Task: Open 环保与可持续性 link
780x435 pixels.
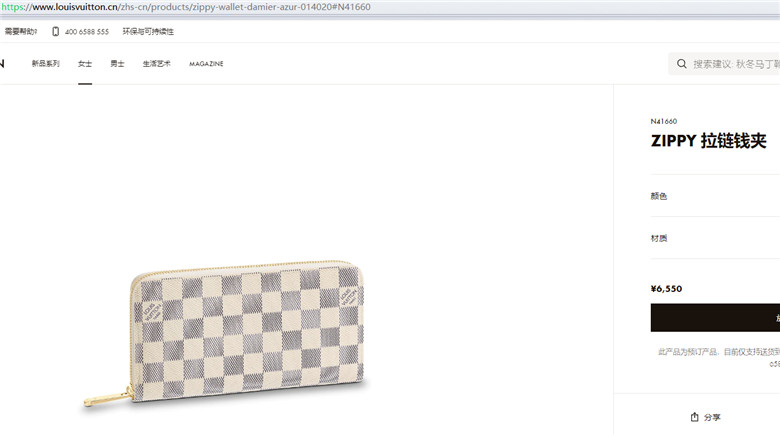Action: [148, 31]
